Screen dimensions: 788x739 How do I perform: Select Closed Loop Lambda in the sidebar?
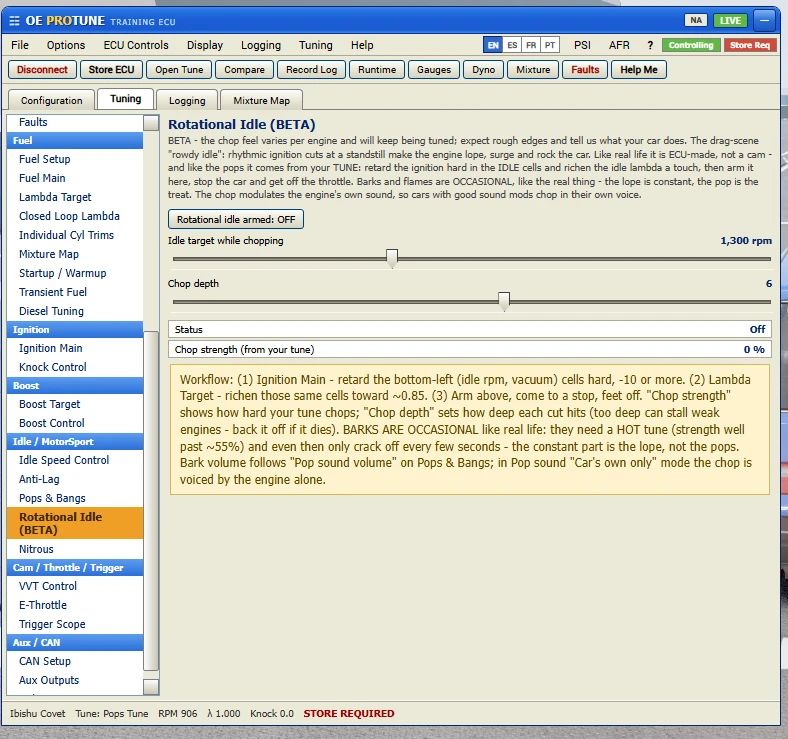tap(75, 216)
